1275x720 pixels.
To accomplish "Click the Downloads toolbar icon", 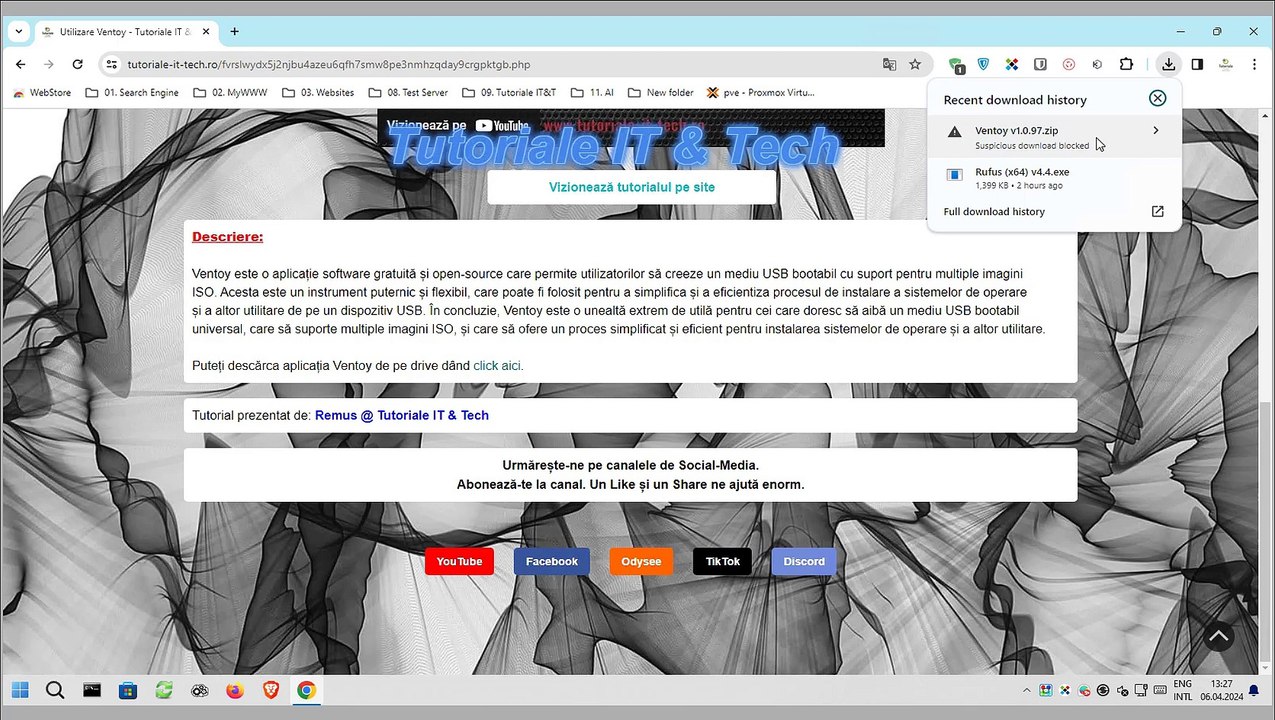I will click(x=1168, y=64).
